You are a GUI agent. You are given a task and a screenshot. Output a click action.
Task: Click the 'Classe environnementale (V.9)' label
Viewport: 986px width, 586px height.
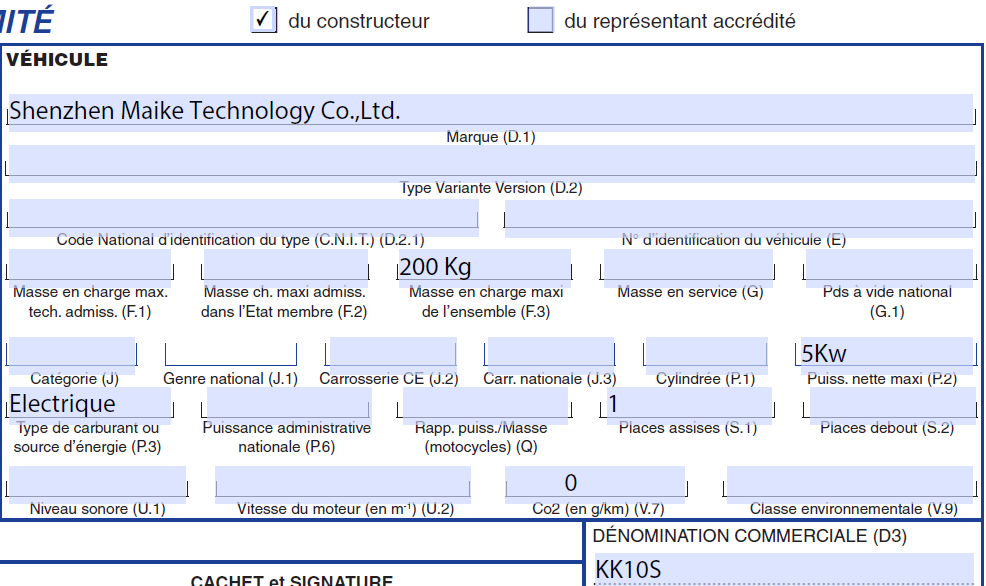[x=853, y=509]
